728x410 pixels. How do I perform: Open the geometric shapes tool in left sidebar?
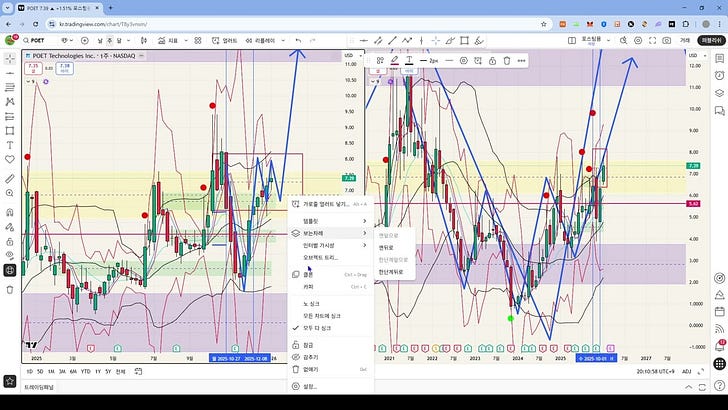pyautogui.click(x=10, y=130)
